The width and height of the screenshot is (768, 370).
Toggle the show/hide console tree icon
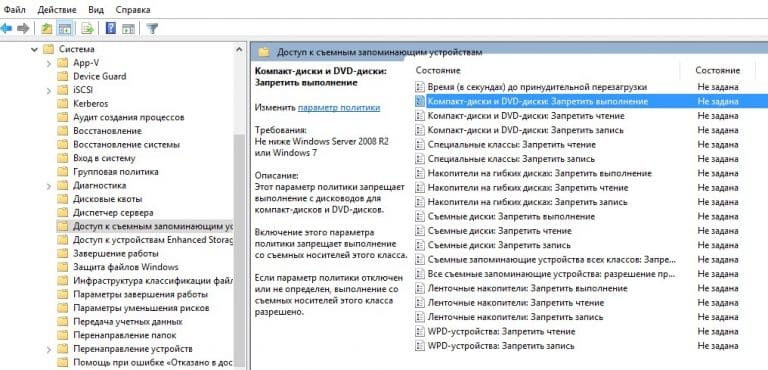point(64,29)
